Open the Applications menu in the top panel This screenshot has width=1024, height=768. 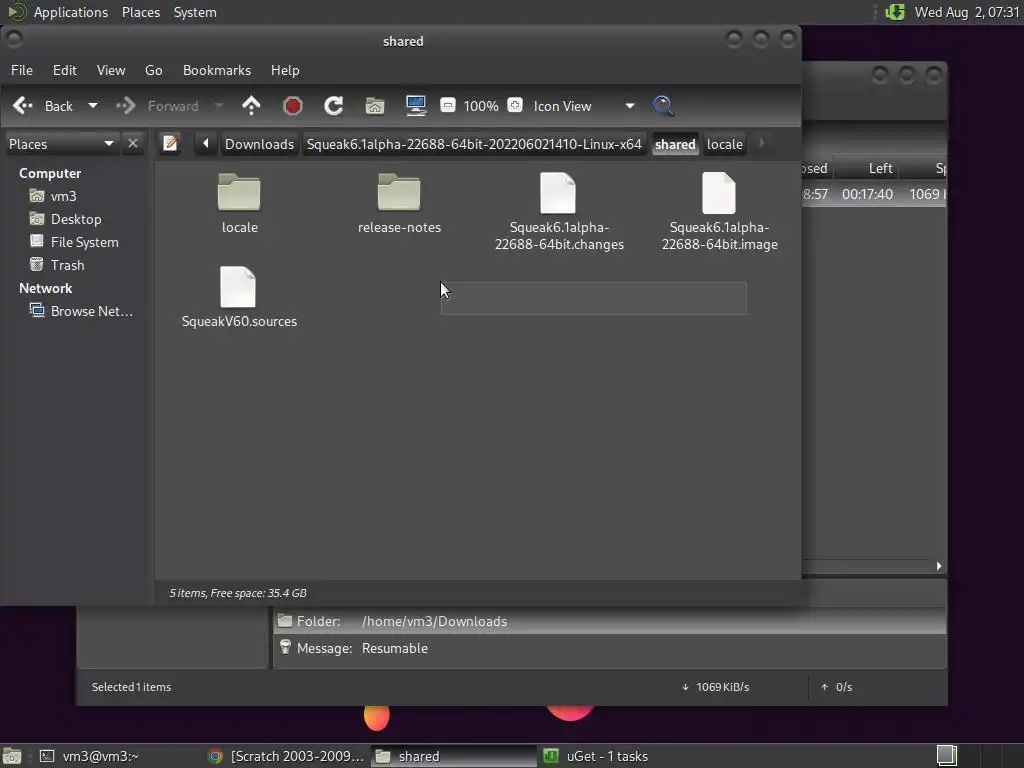pos(71,12)
